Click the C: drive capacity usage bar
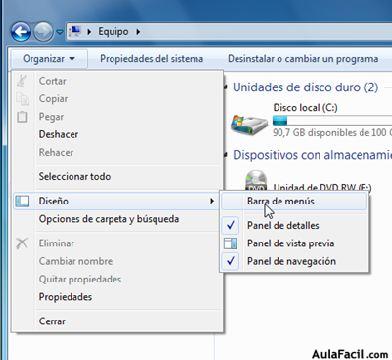The width and height of the screenshot is (392, 360). coord(332,120)
